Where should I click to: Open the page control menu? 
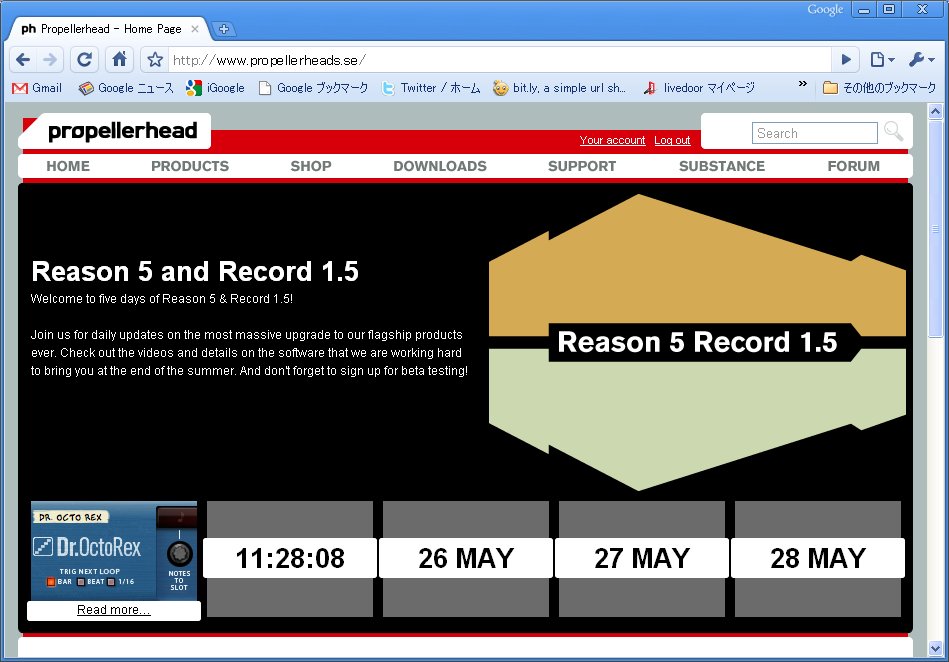click(x=882, y=59)
